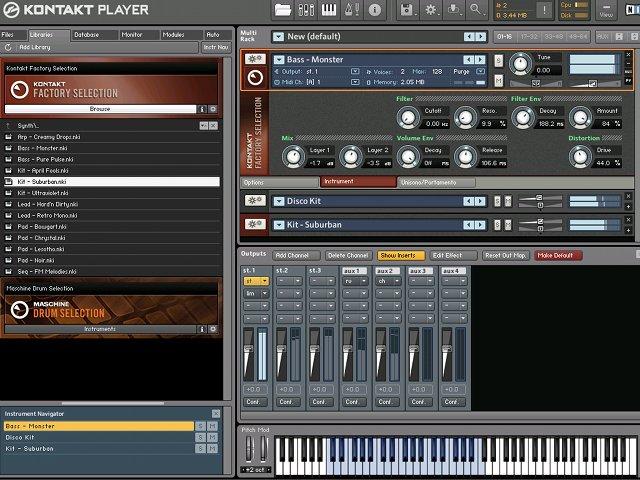This screenshot has width=640, height=480.
Task: Open the Disco Kit instrument dropdown
Action: click(x=279, y=201)
